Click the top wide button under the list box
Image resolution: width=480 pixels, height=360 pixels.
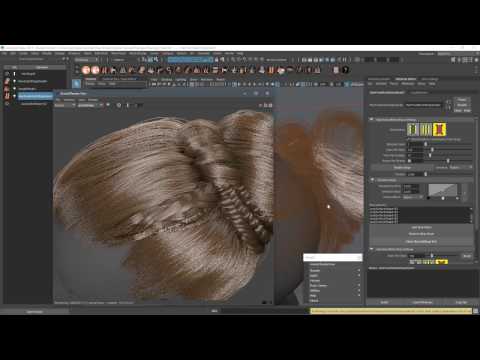click(421, 227)
